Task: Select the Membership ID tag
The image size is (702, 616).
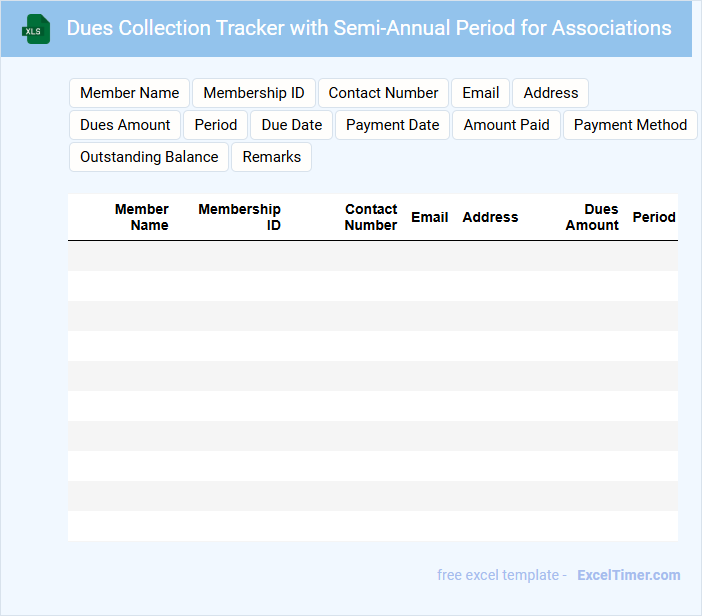Action: (254, 93)
